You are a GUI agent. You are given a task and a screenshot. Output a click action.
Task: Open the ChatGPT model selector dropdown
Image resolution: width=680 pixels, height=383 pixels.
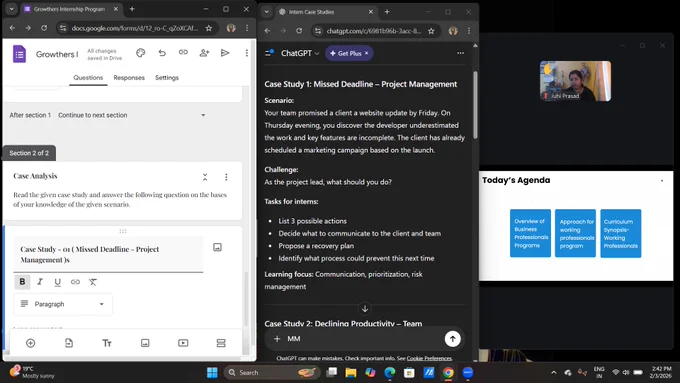[x=300, y=53]
